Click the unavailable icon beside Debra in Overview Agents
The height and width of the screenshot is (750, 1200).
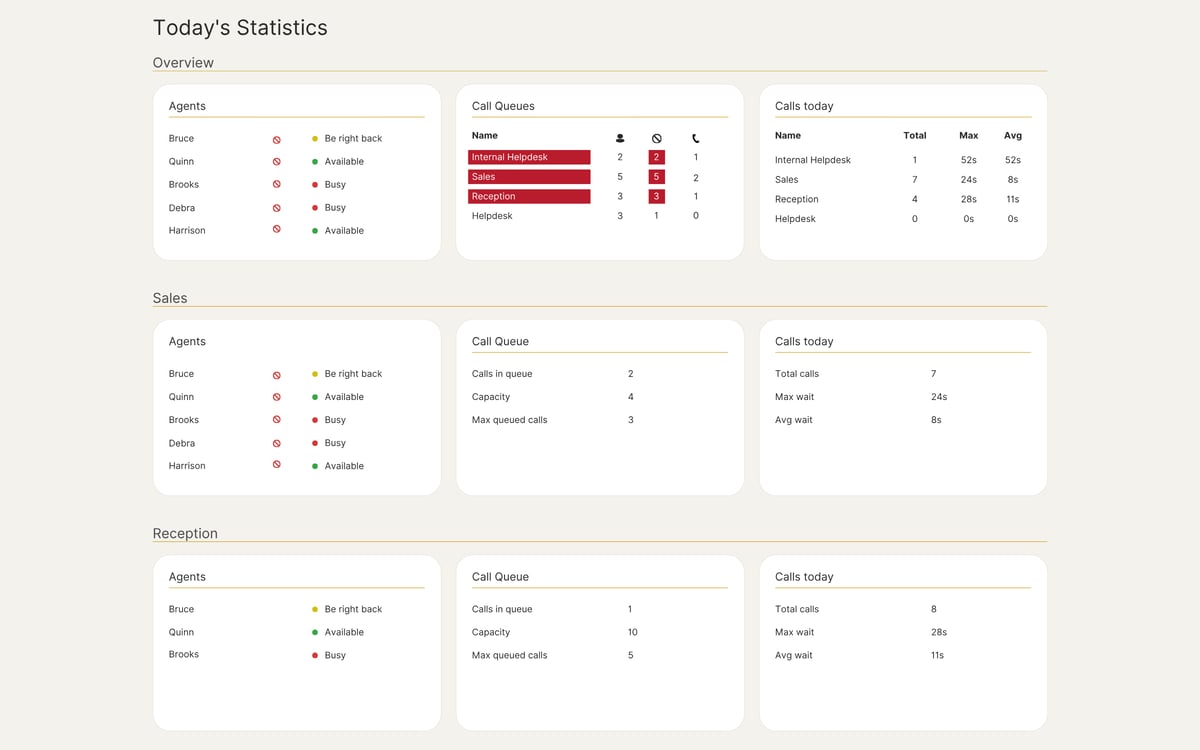coord(277,208)
